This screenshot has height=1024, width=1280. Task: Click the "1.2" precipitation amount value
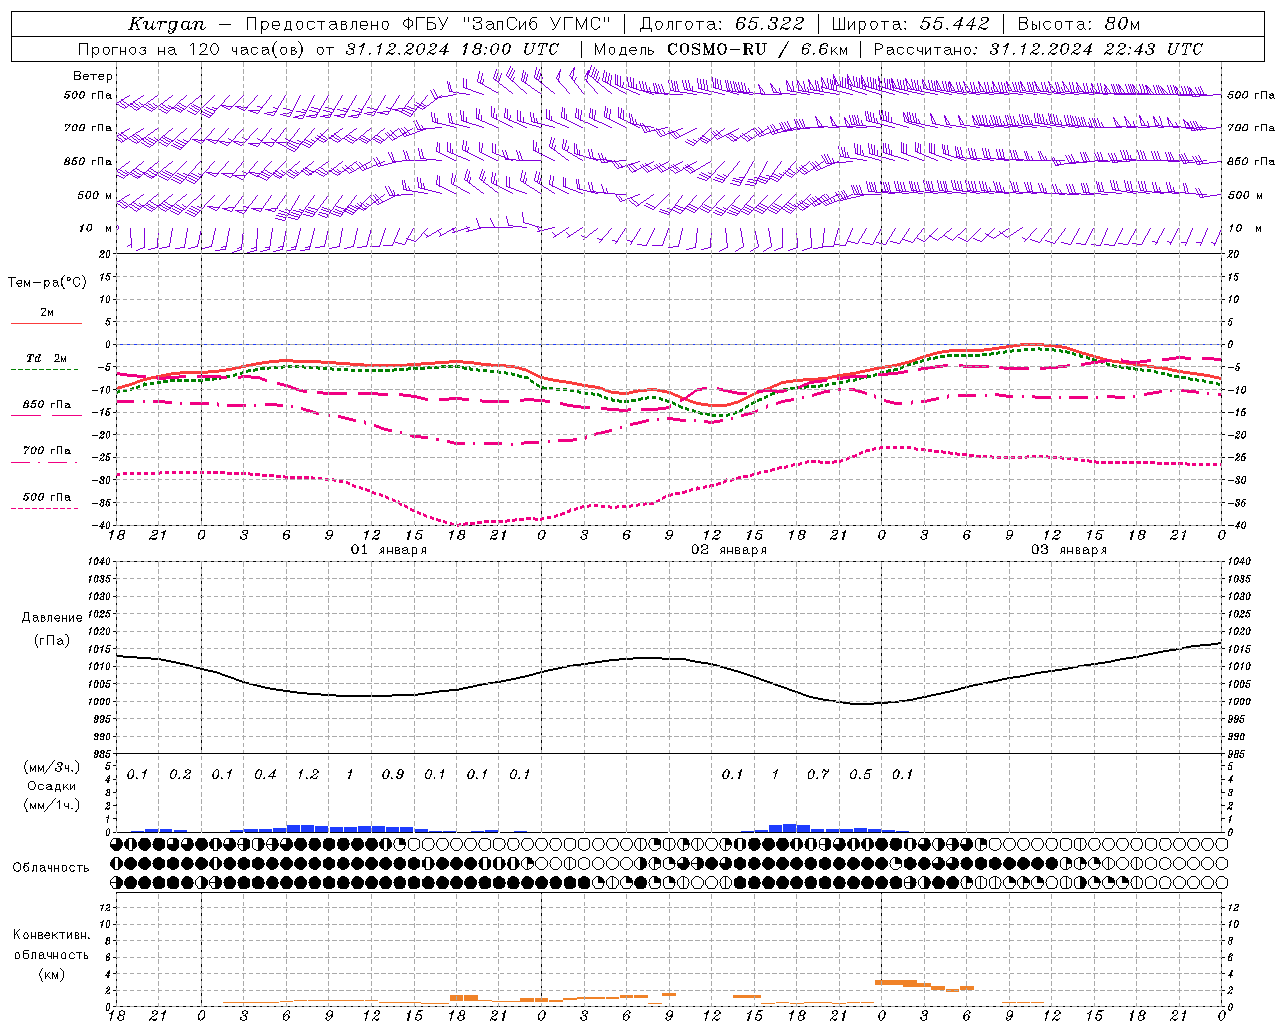[308, 774]
